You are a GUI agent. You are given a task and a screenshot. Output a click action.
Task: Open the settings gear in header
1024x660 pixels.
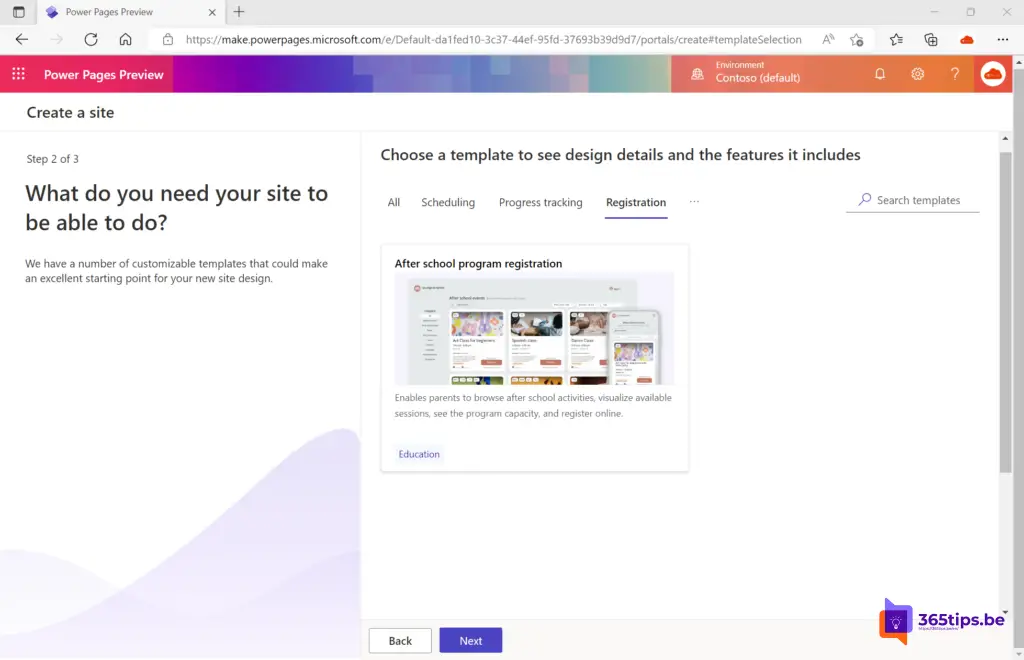point(918,74)
